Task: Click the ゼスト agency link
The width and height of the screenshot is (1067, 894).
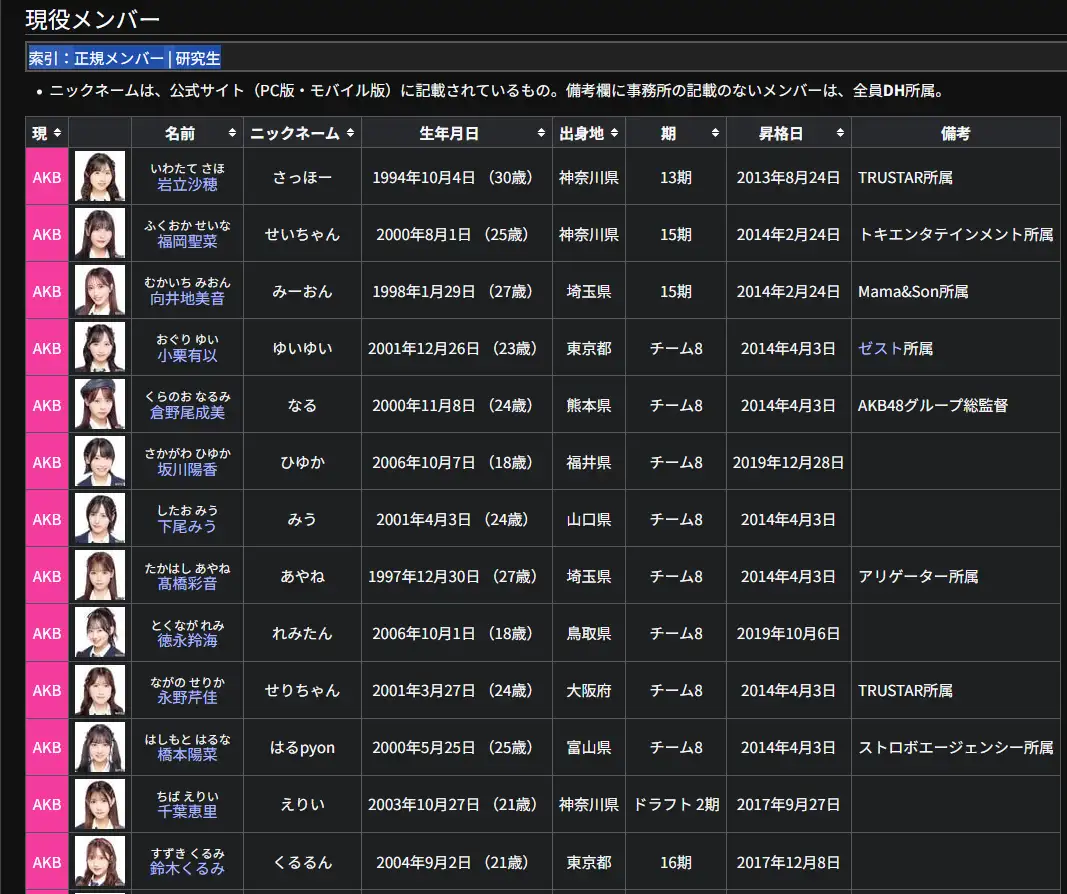Action: coord(880,349)
